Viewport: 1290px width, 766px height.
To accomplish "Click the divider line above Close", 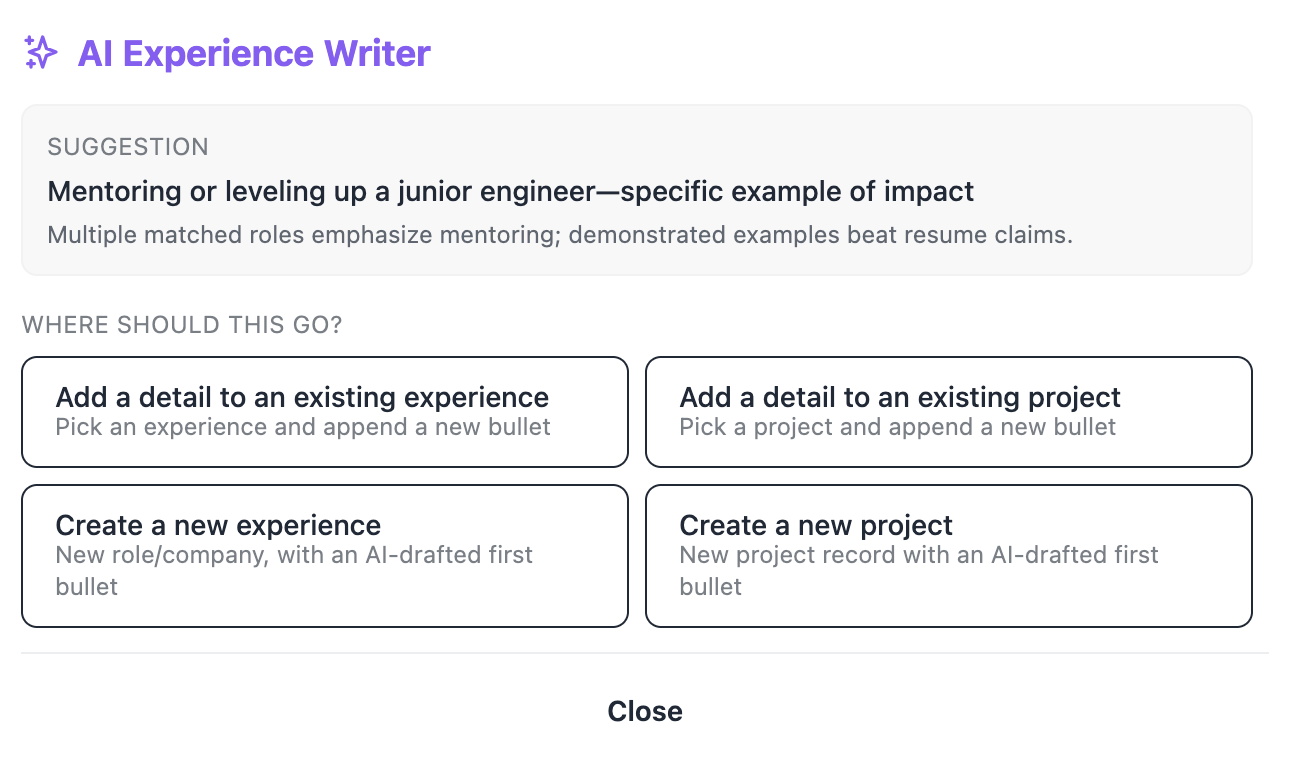I will coord(645,653).
